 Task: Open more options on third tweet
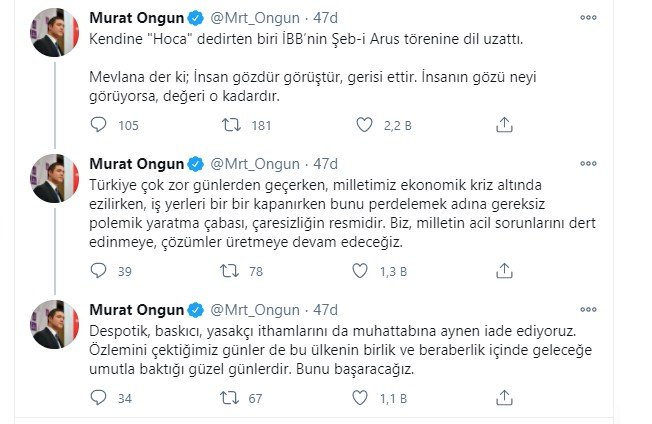point(588,309)
